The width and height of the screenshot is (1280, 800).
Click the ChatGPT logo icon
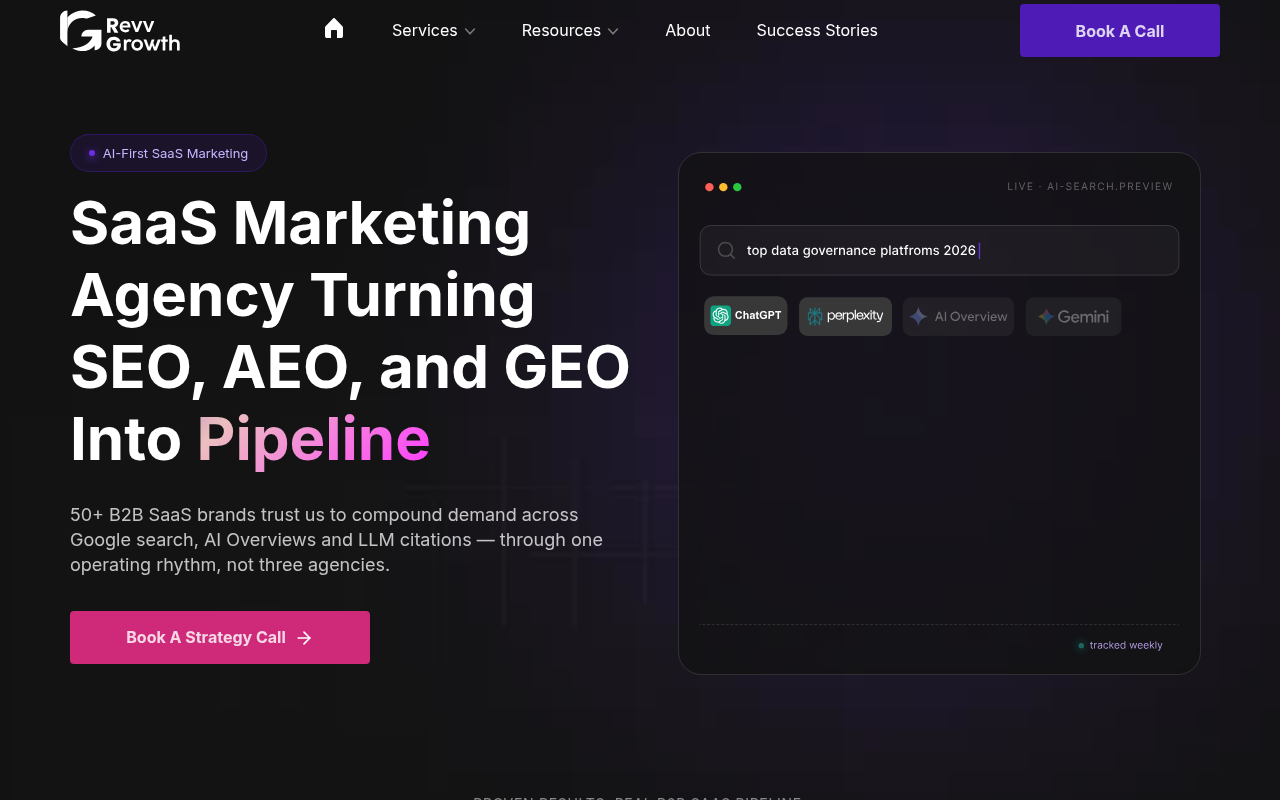721,316
